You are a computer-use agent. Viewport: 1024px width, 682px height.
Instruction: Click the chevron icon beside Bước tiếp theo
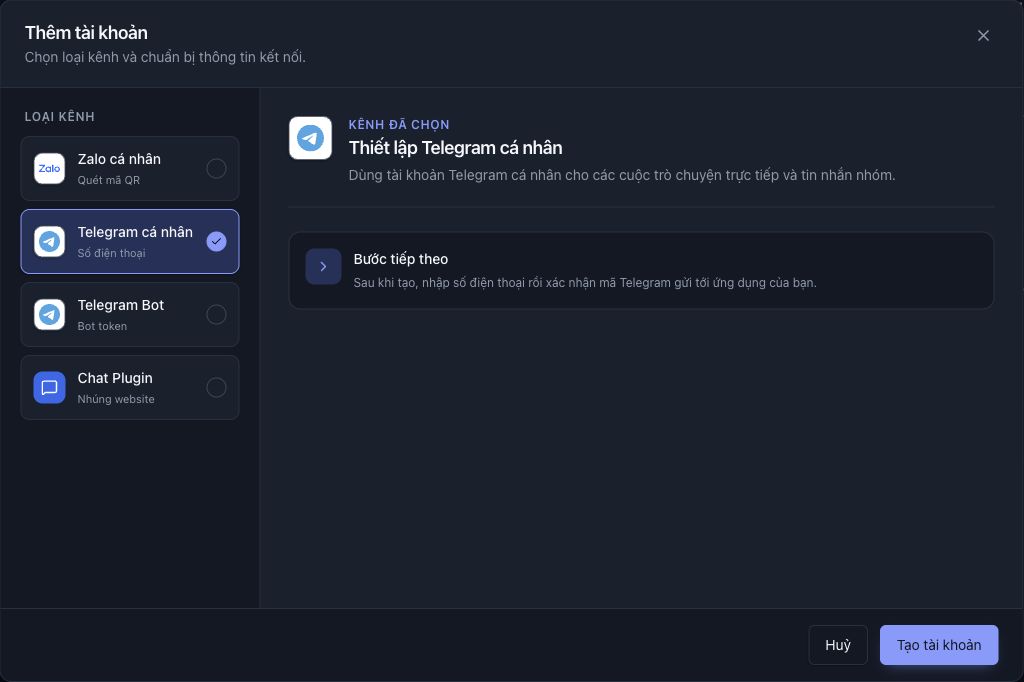[x=323, y=267]
